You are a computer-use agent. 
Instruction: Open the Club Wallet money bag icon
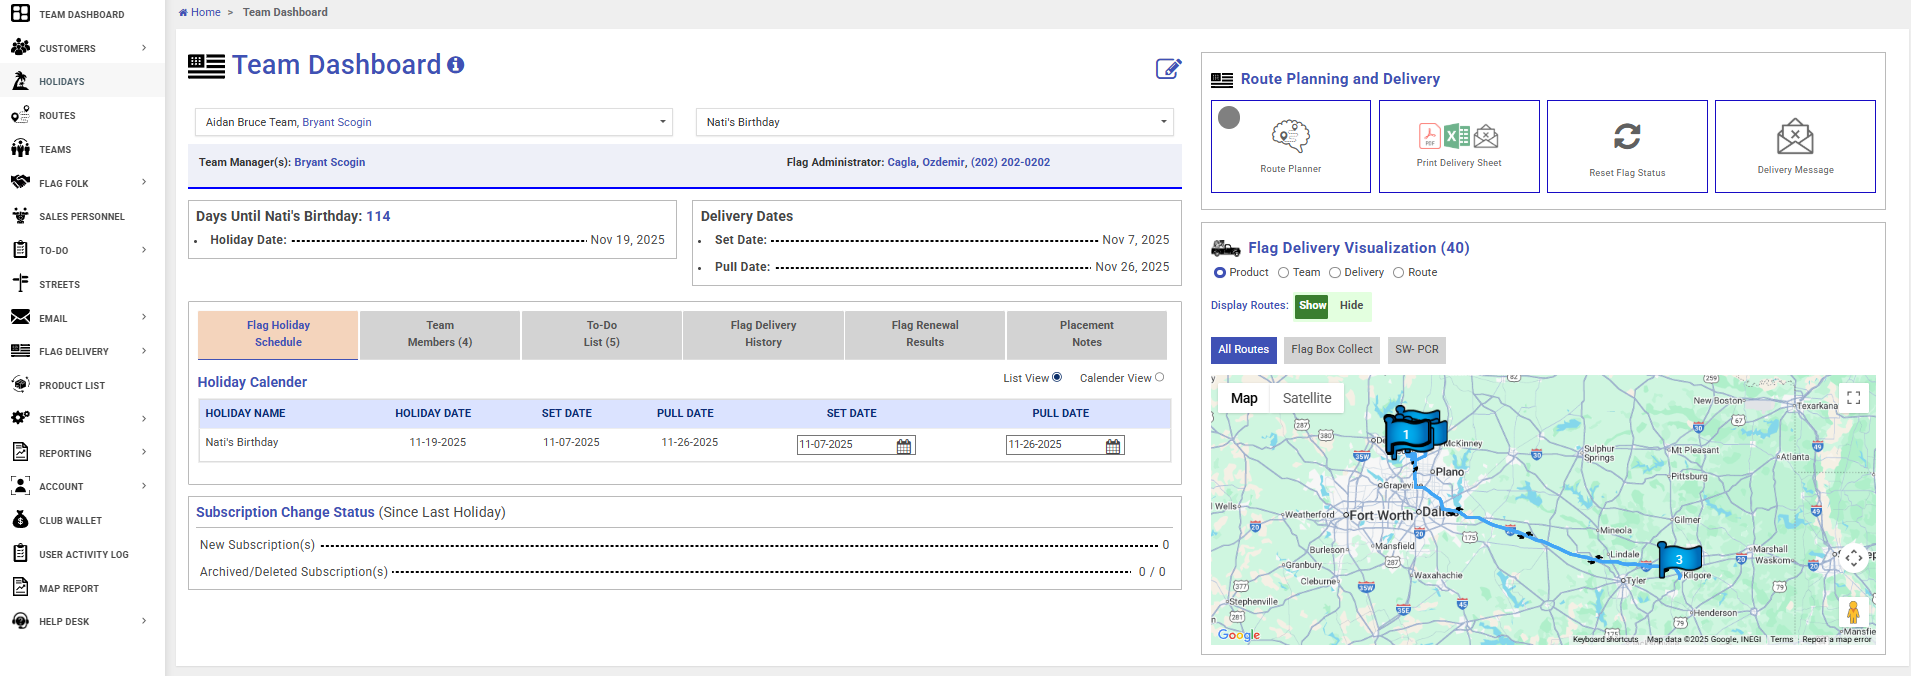click(20, 520)
